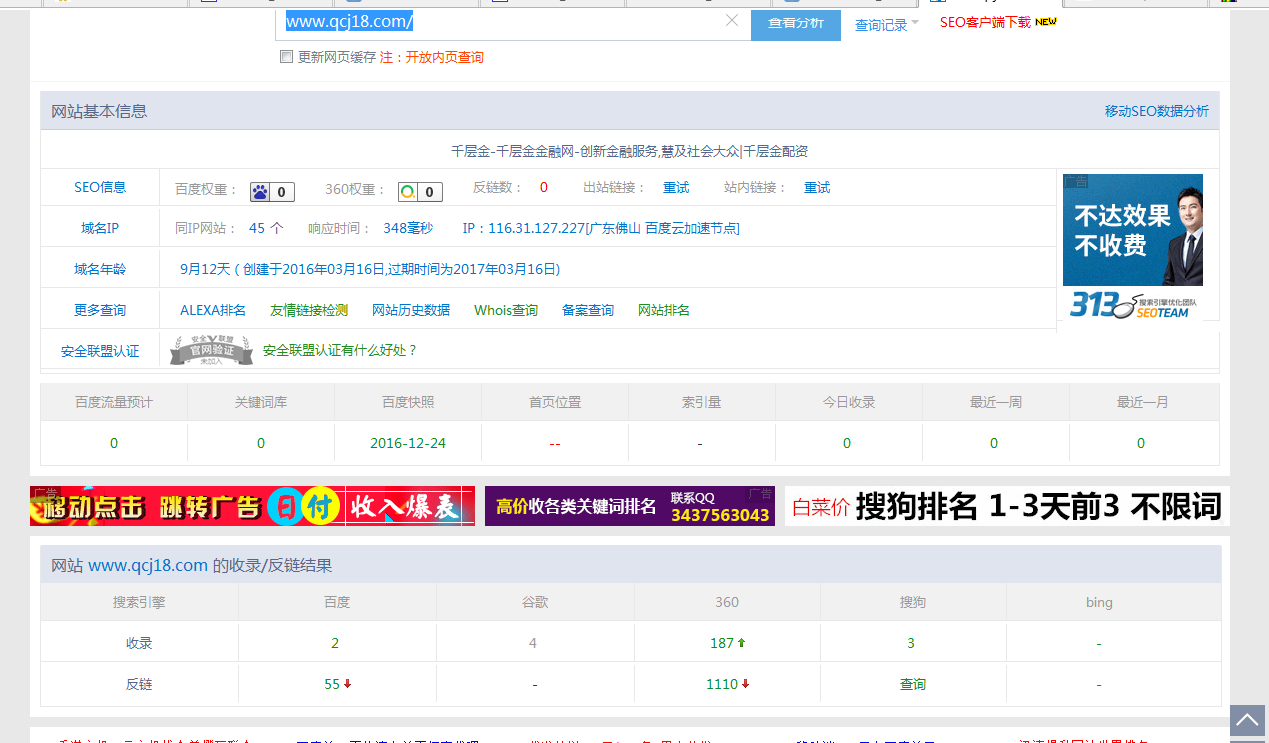The height and width of the screenshot is (743, 1269).
Task: Click 重试 next to 出站链接
Action: click(x=676, y=187)
